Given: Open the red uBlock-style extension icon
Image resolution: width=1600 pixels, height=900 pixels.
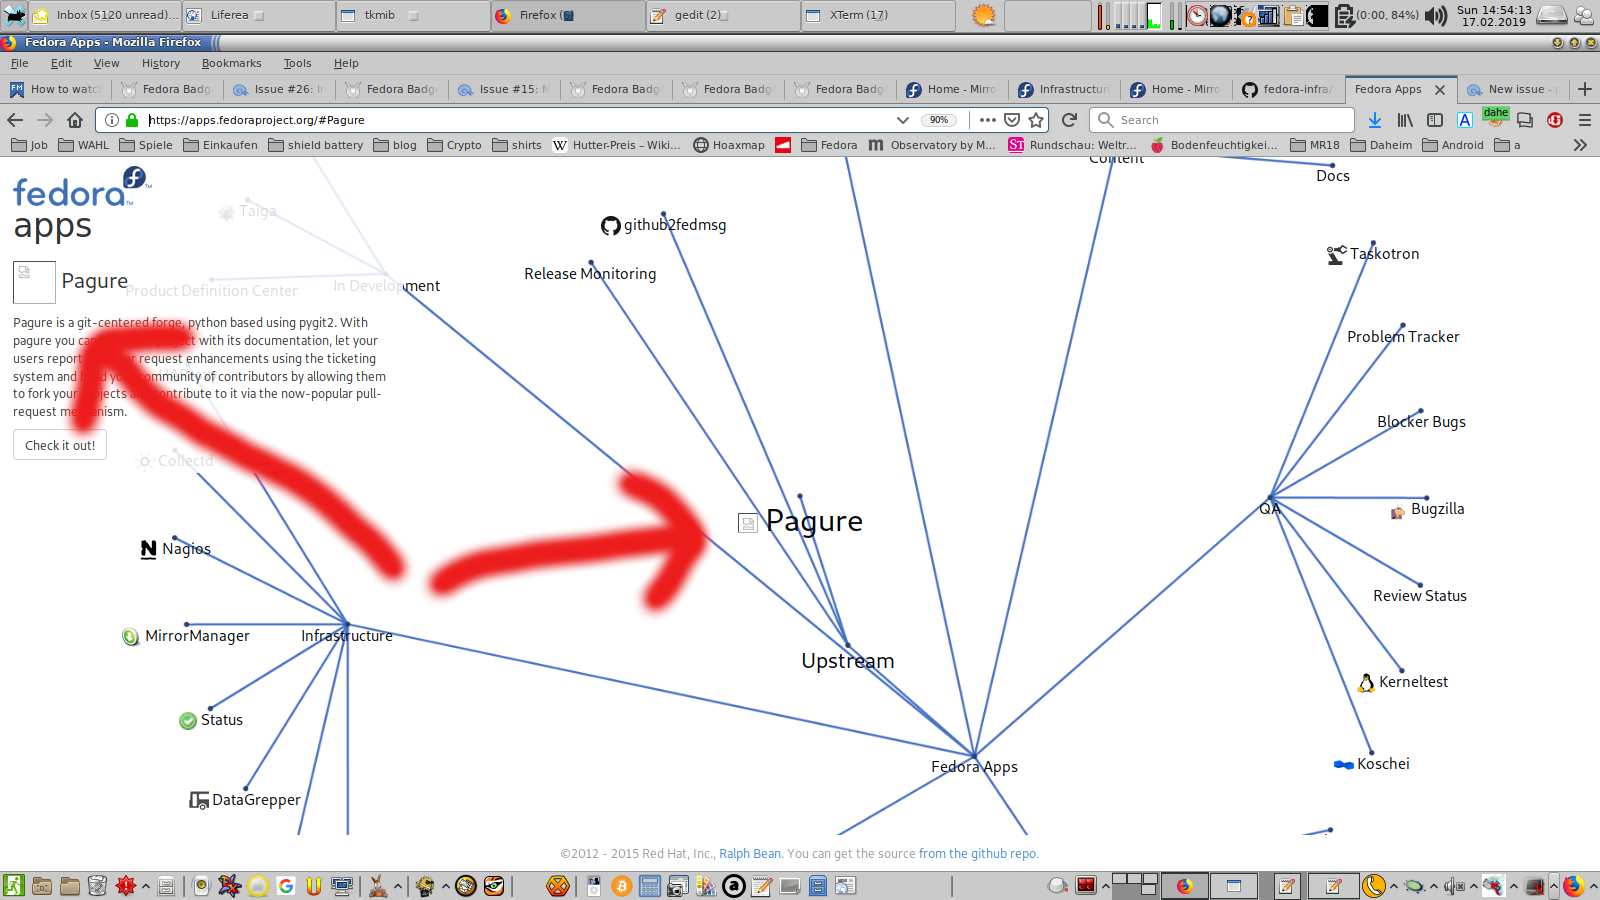Looking at the screenshot, I should 1555,120.
